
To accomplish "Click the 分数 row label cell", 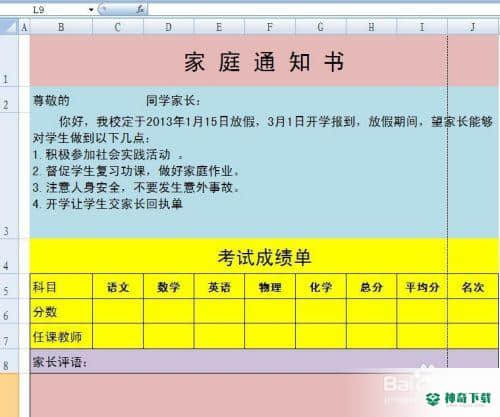I will click(61, 311).
